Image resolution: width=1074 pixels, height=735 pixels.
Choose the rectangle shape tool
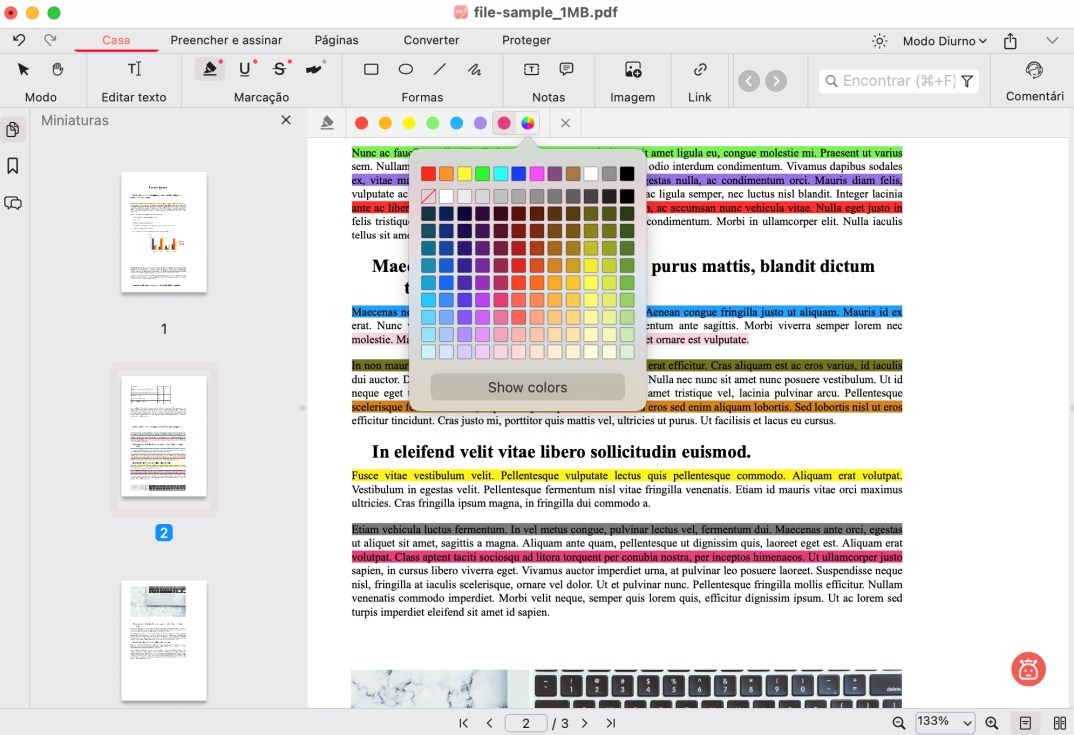[371, 69]
